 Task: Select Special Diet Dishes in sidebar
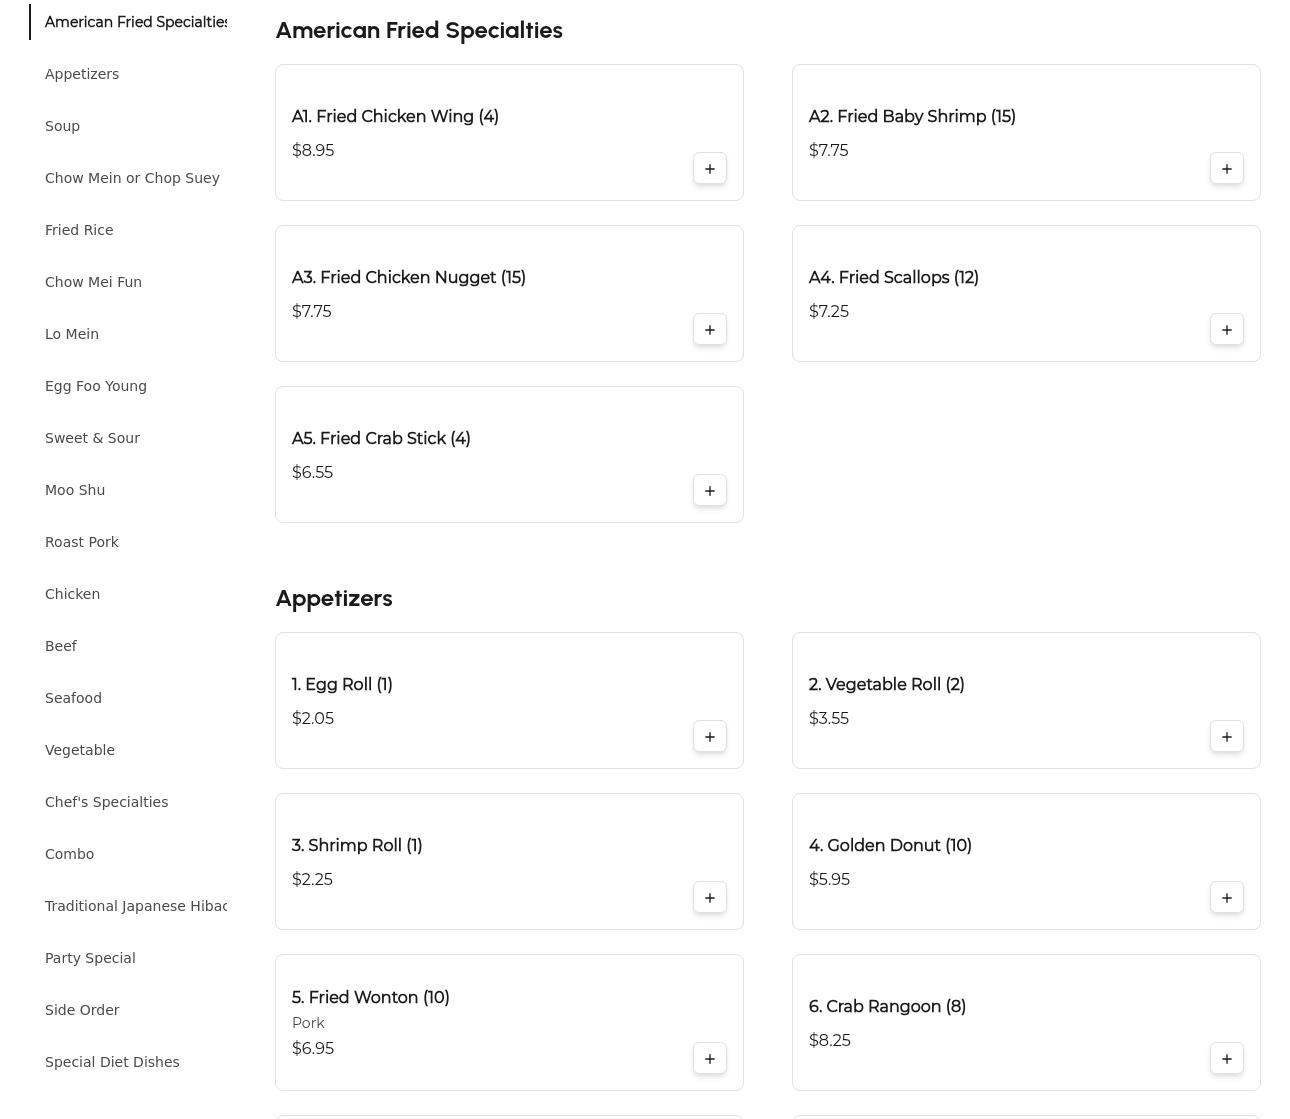112,1062
